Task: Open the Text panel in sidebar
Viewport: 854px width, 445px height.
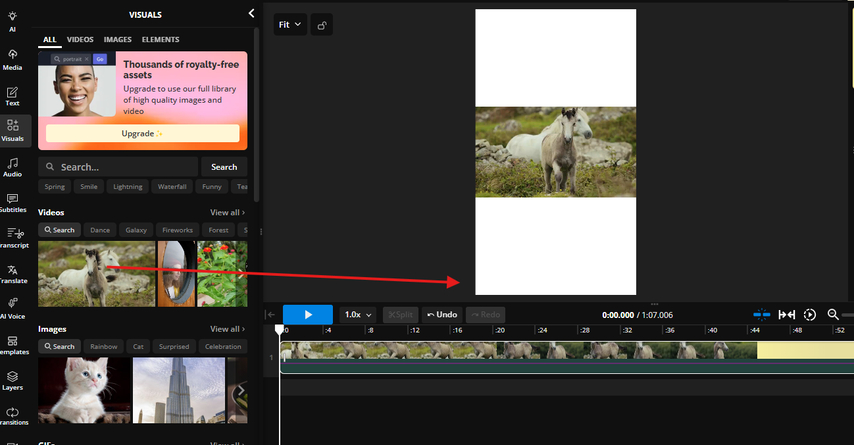Action: [x=12, y=96]
